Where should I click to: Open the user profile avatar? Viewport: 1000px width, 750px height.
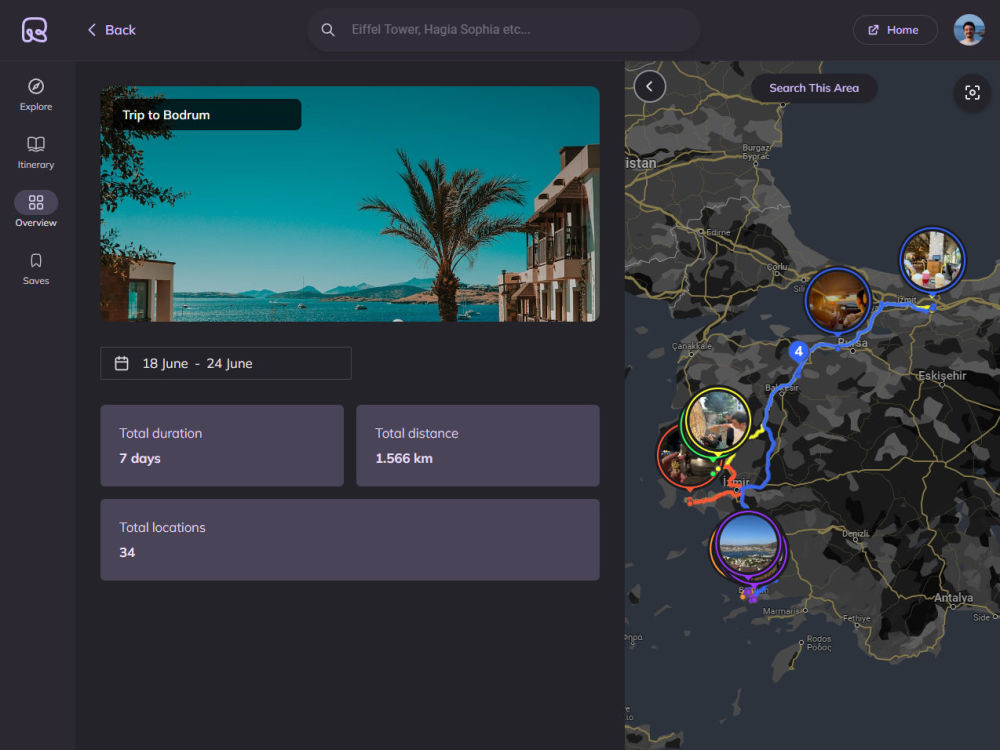tap(969, 30)
